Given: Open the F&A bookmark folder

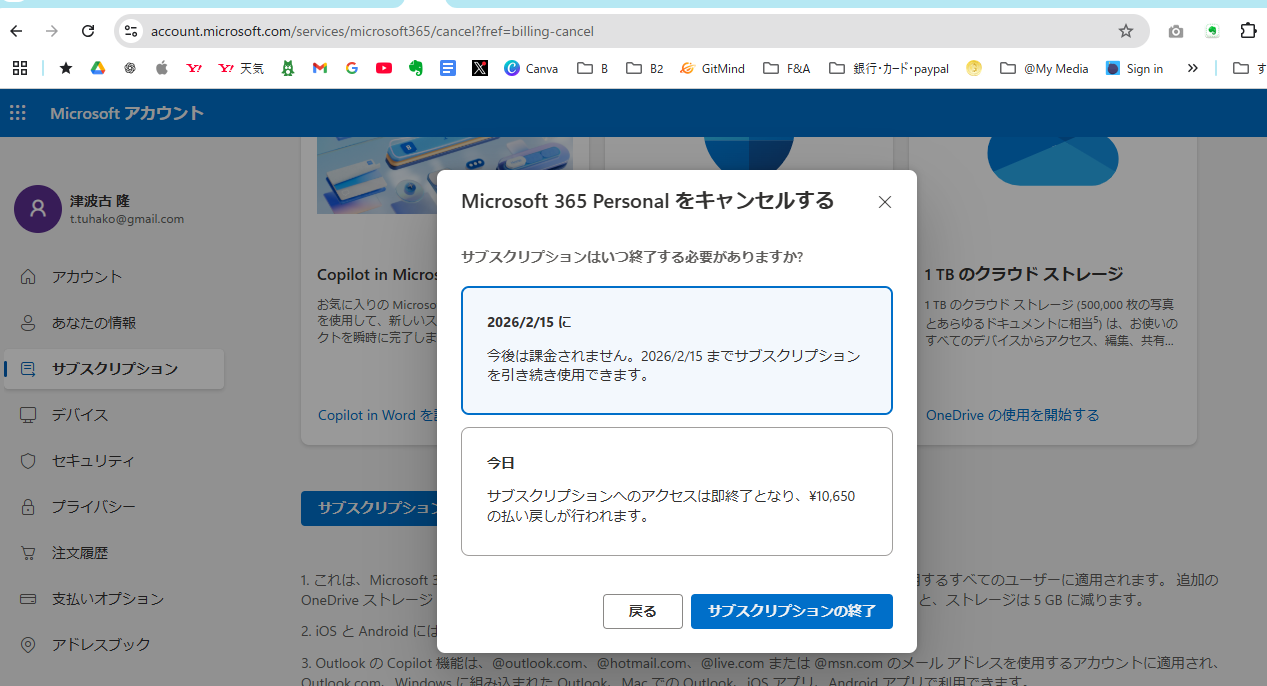Looking at the screenshot, I should point(787,69).
